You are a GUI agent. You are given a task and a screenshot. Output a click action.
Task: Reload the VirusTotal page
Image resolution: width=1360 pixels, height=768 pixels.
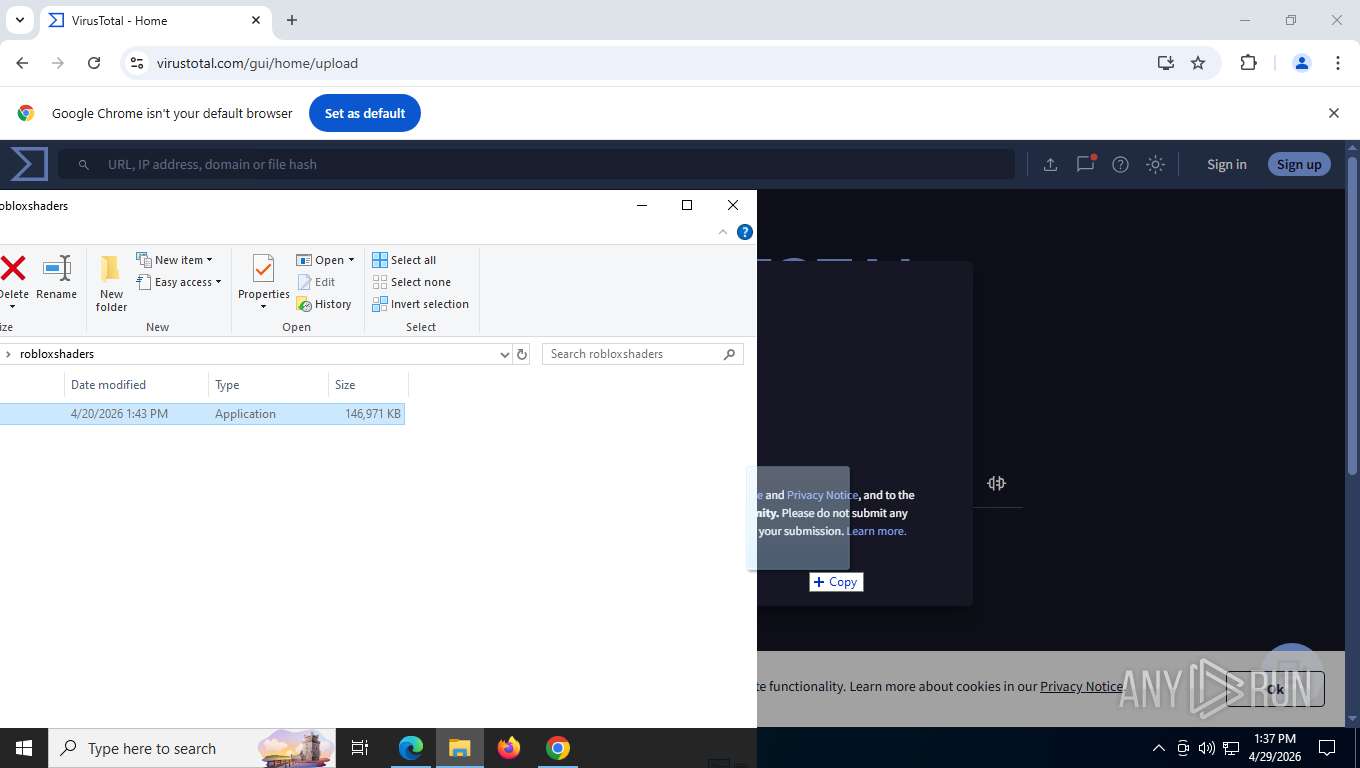[94, 63]
